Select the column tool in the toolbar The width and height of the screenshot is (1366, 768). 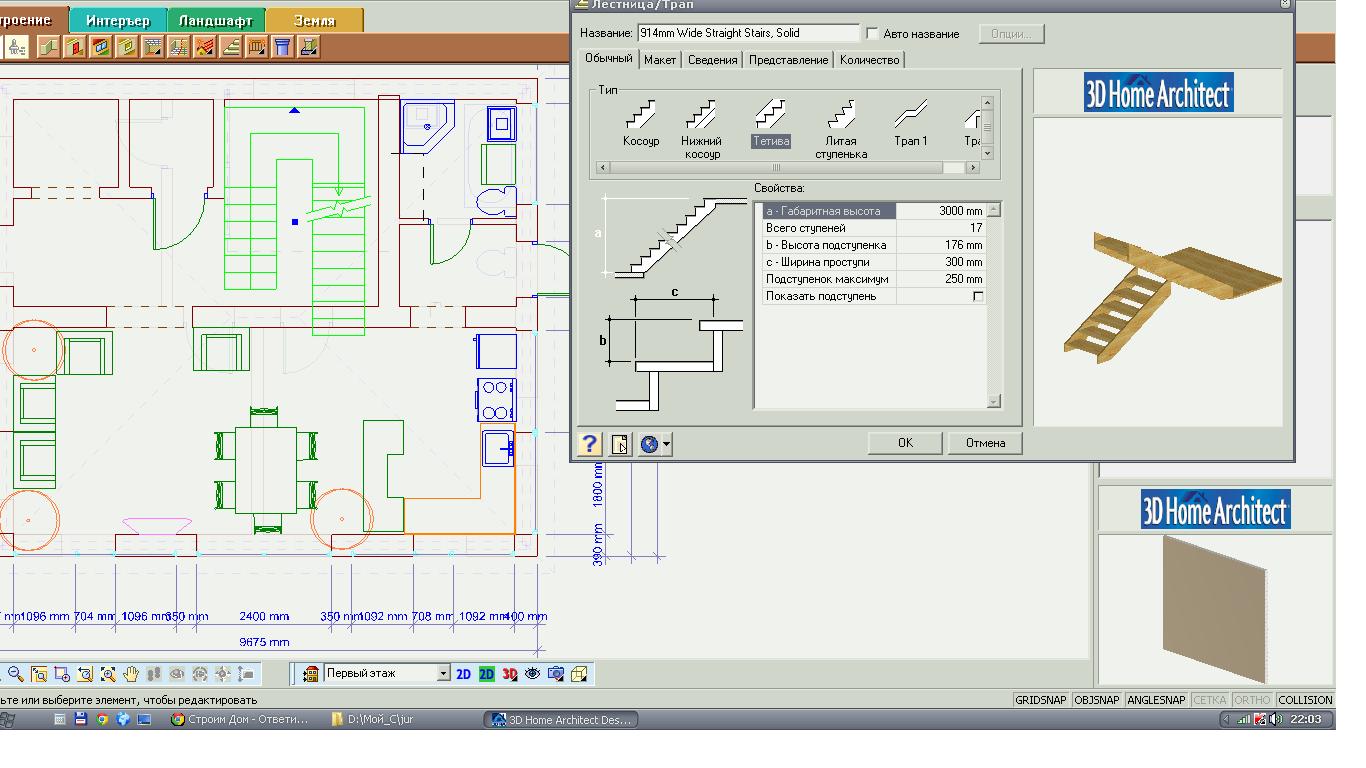point(282,46)
